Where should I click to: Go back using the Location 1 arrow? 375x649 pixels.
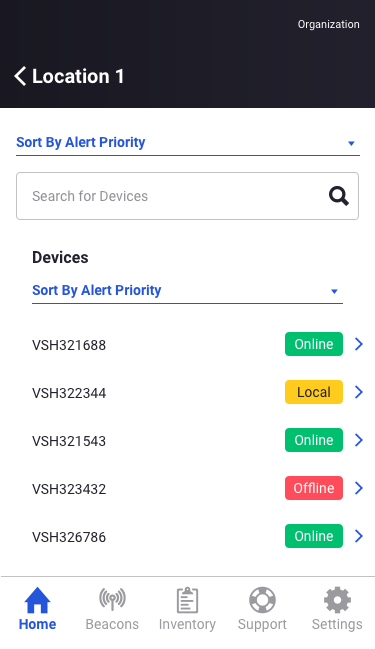(20, 76)
